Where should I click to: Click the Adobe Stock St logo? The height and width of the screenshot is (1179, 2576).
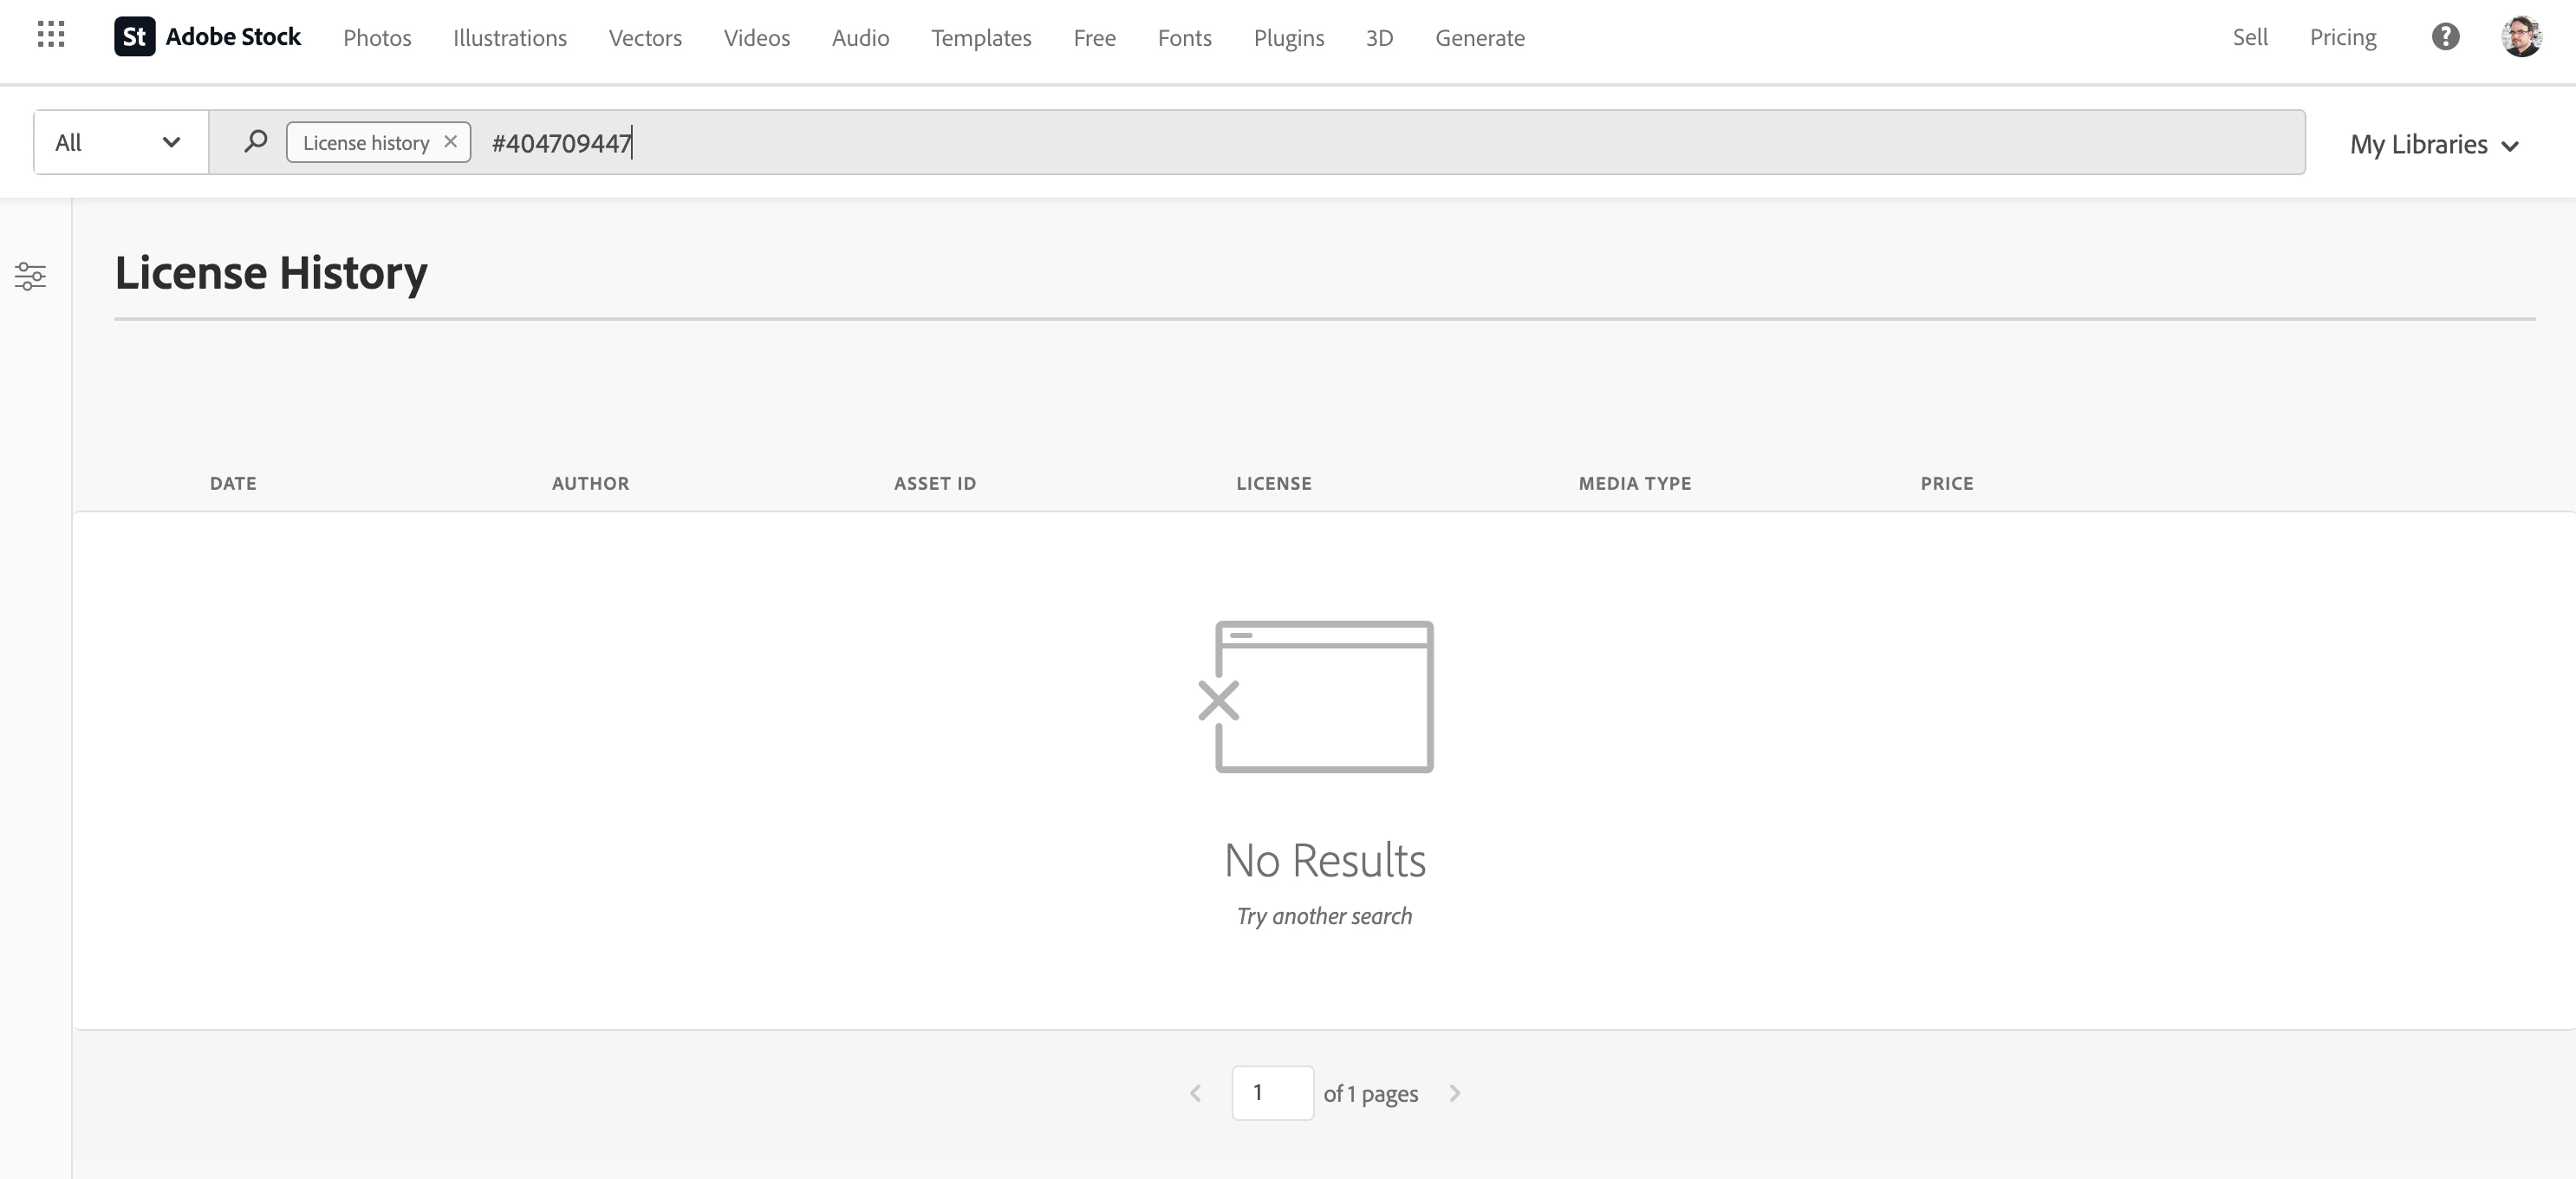[x=134, y=37]
